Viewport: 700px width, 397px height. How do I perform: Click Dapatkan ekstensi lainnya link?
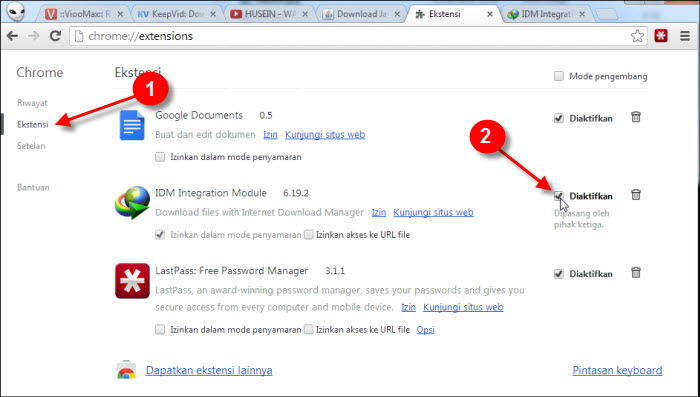(209, 370)
